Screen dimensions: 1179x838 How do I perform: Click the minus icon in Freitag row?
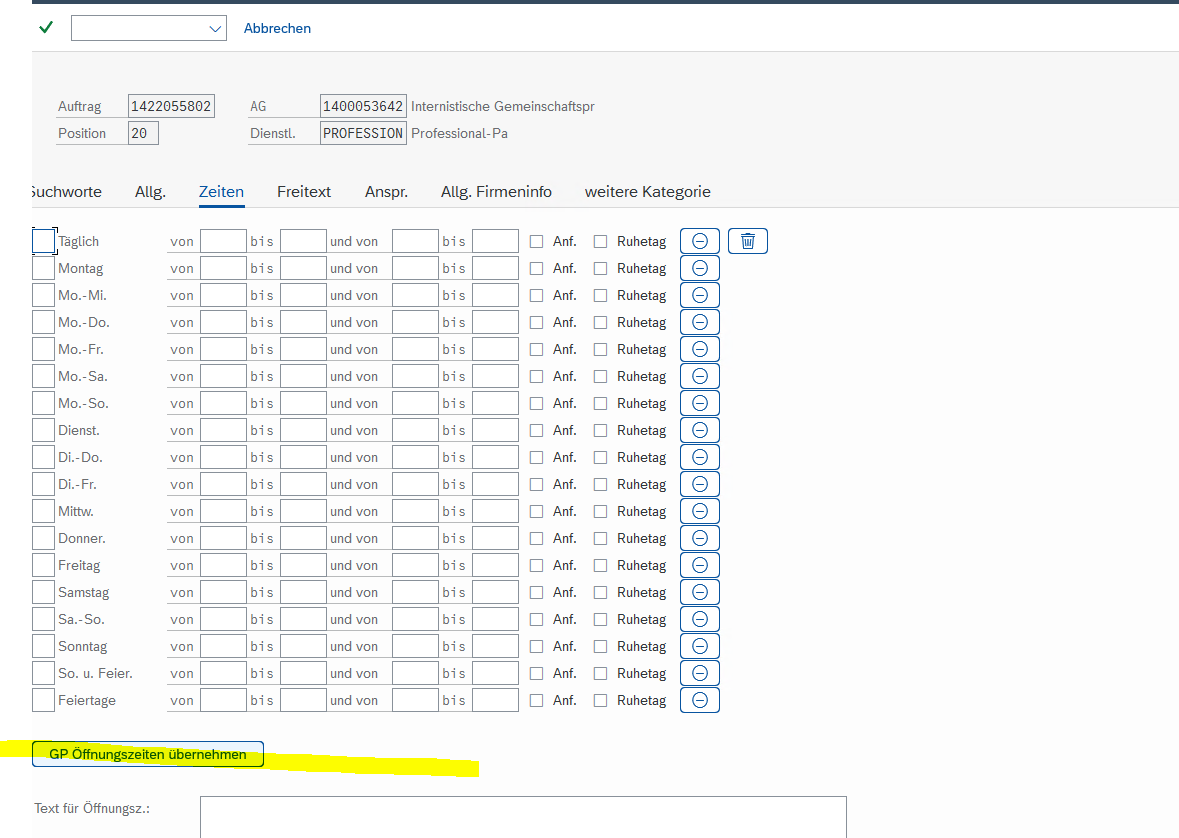click(x=700, y=566)
